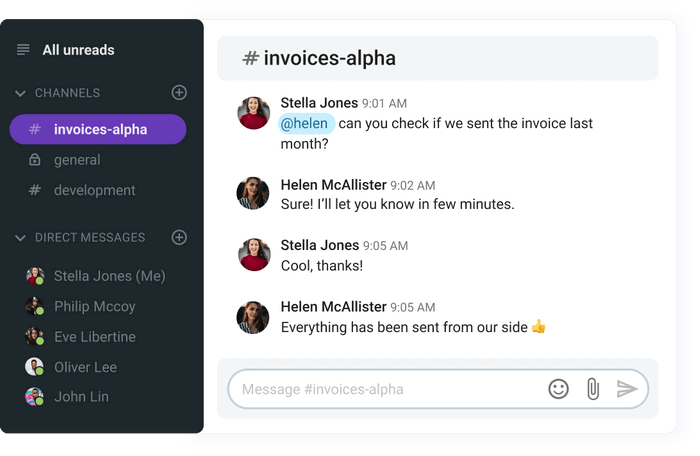Image resolution: width=700 pixels, height=456 pixels.
Task: Open John Lin direct message
Action: [x=81, y=397]
